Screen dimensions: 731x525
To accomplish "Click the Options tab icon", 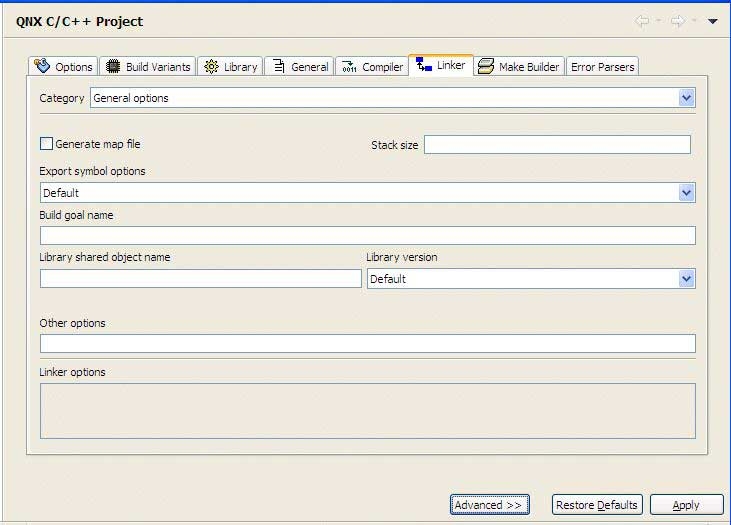I will (x=42, y=66).
